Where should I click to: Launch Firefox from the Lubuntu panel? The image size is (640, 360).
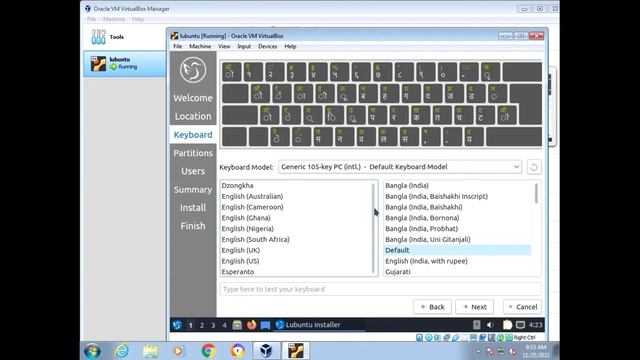coord(251,325)
